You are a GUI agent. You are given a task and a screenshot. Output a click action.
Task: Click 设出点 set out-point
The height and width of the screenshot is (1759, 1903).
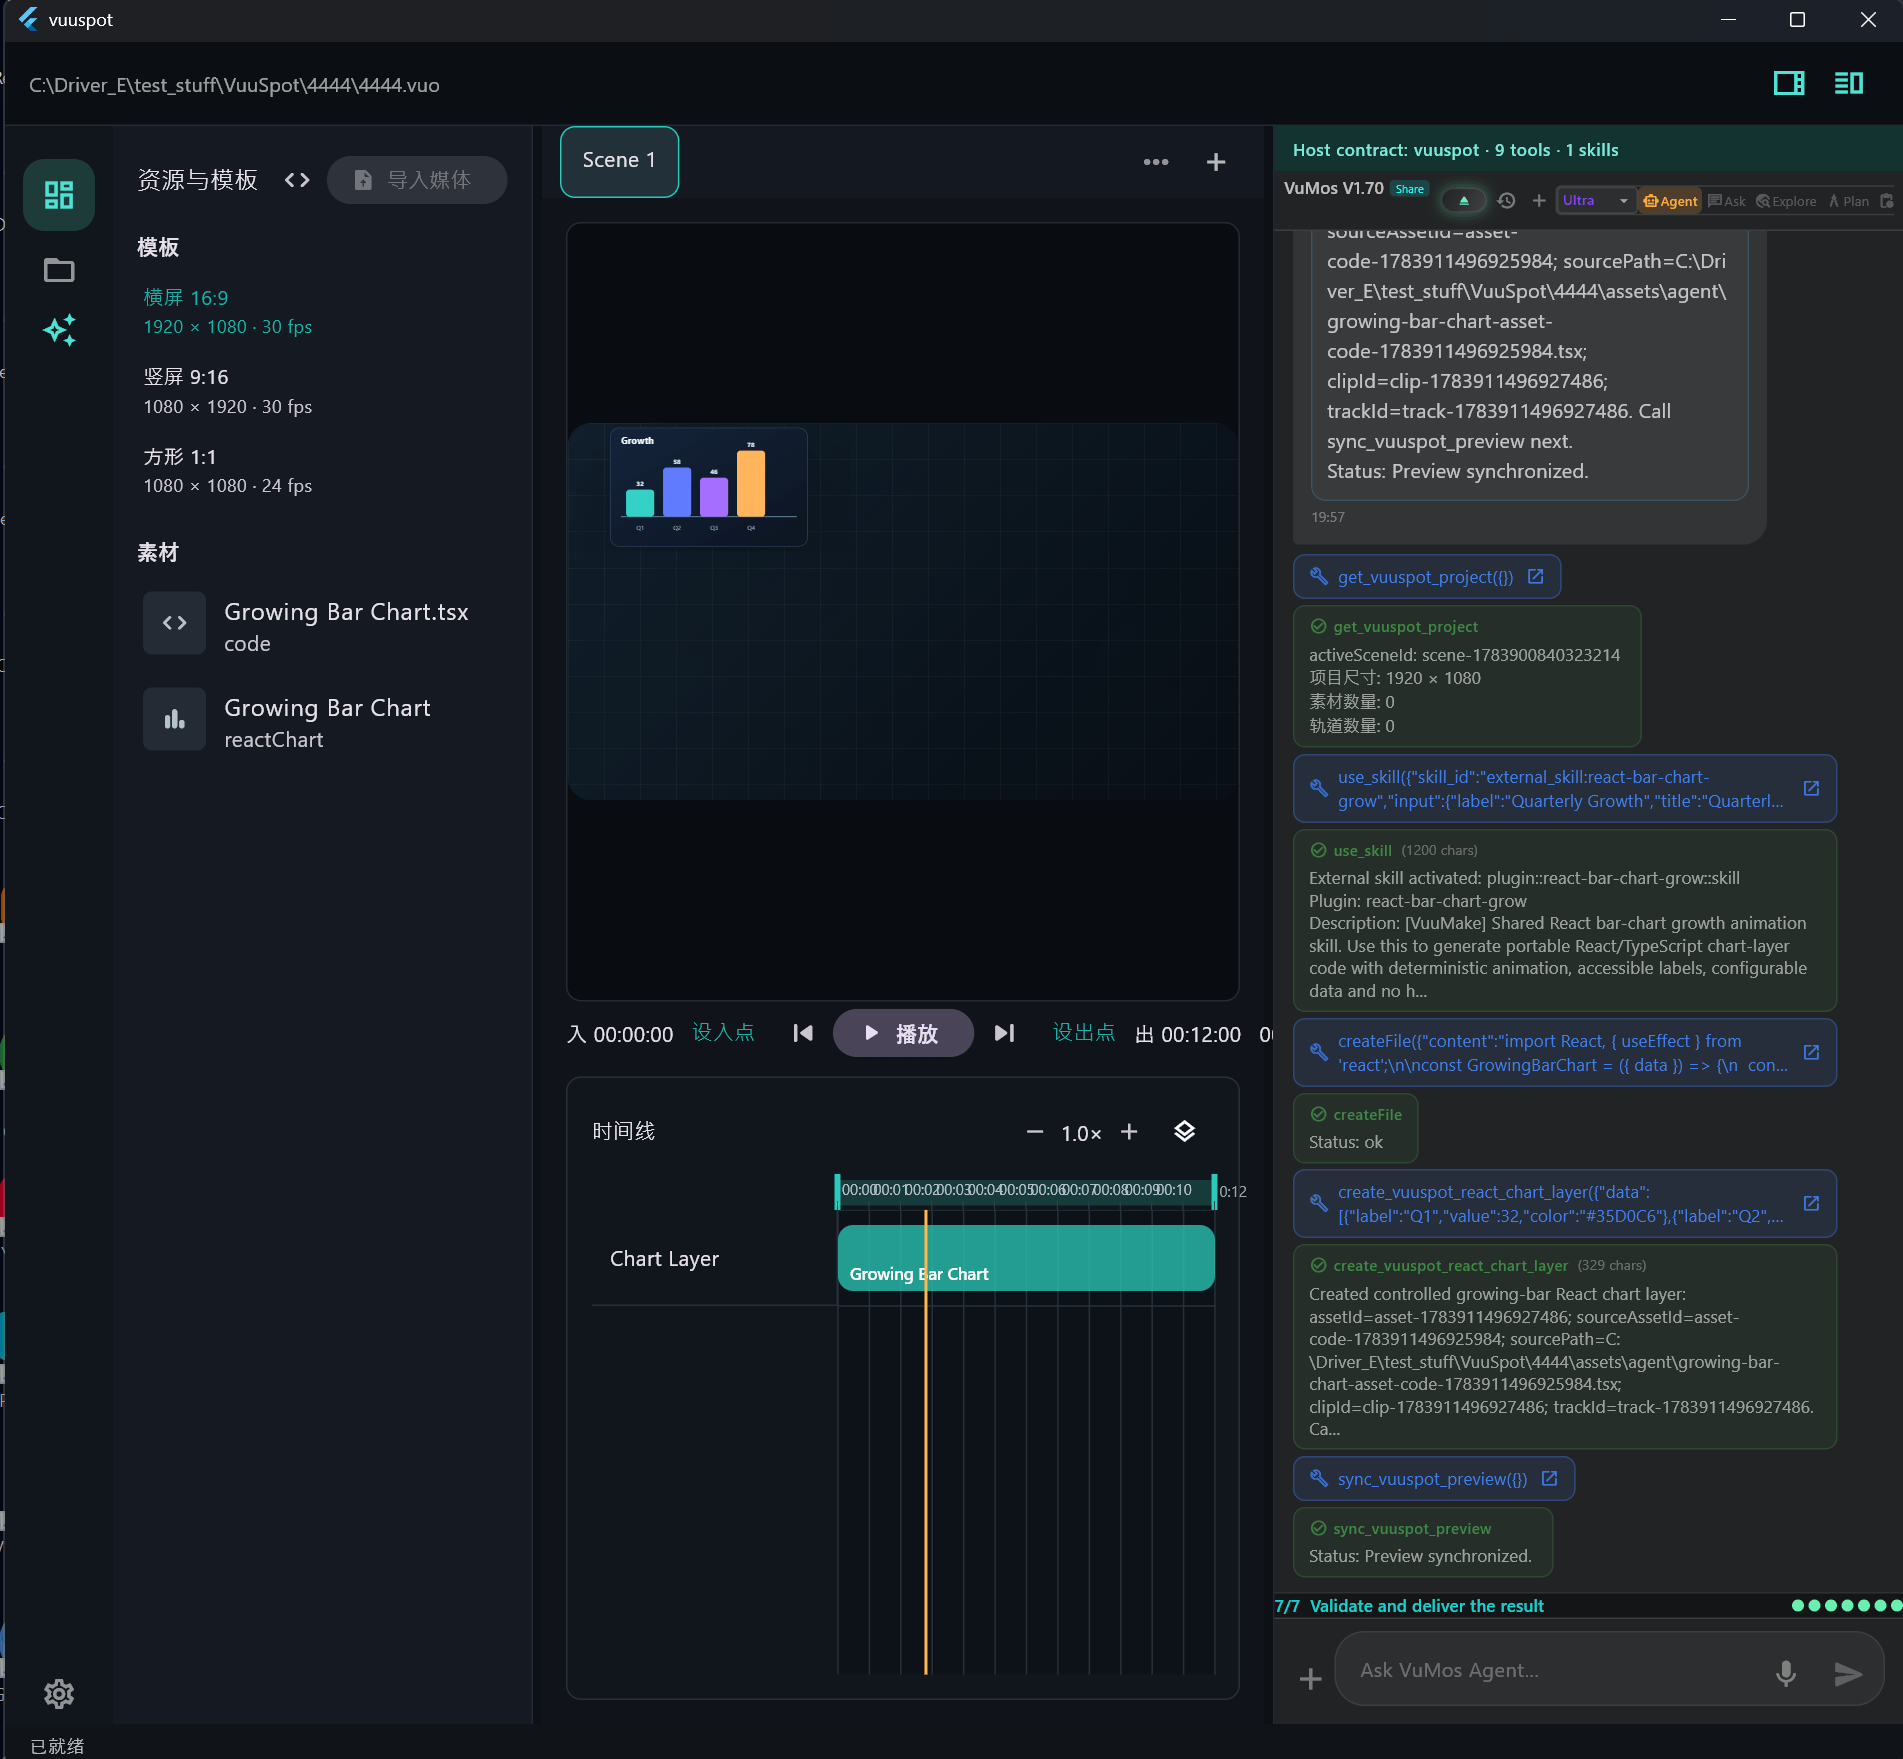(1084, 1033)
